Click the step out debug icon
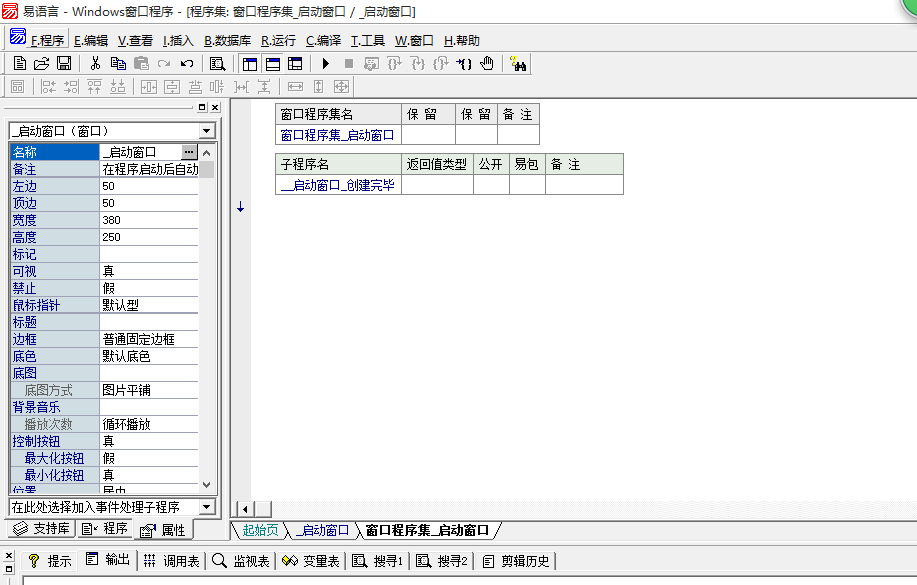Viewport: 917px width, 585px height. (x=440, y=63)
